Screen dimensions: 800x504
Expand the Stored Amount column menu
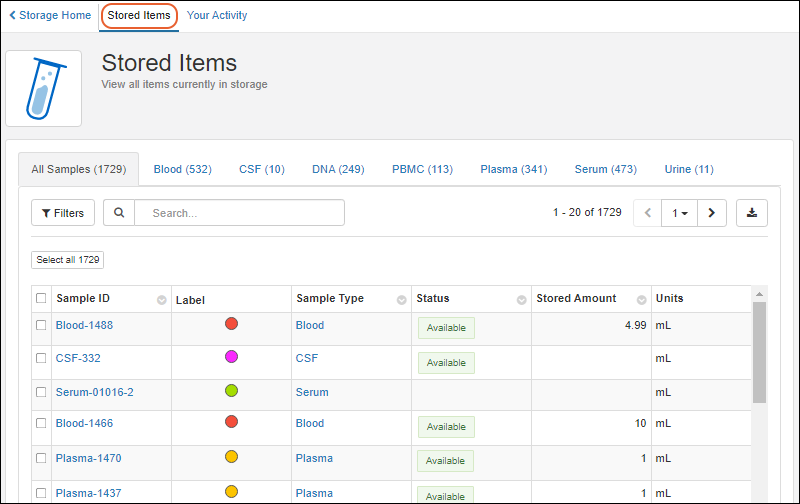641,299
